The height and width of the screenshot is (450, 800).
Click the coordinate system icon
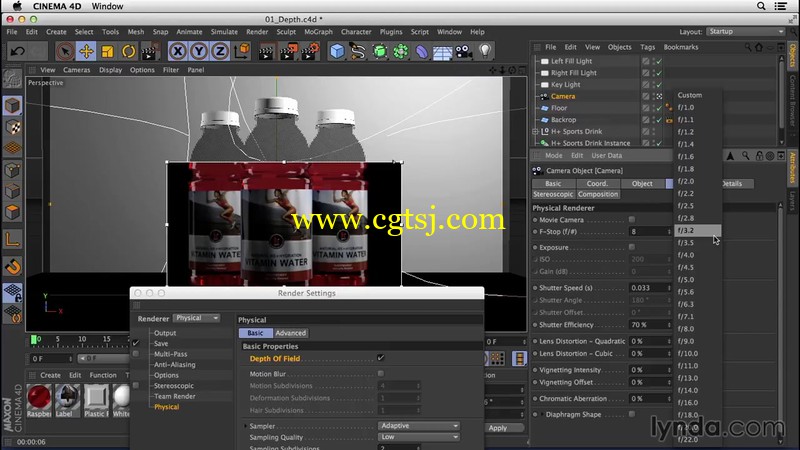click(x=242, y=51)
